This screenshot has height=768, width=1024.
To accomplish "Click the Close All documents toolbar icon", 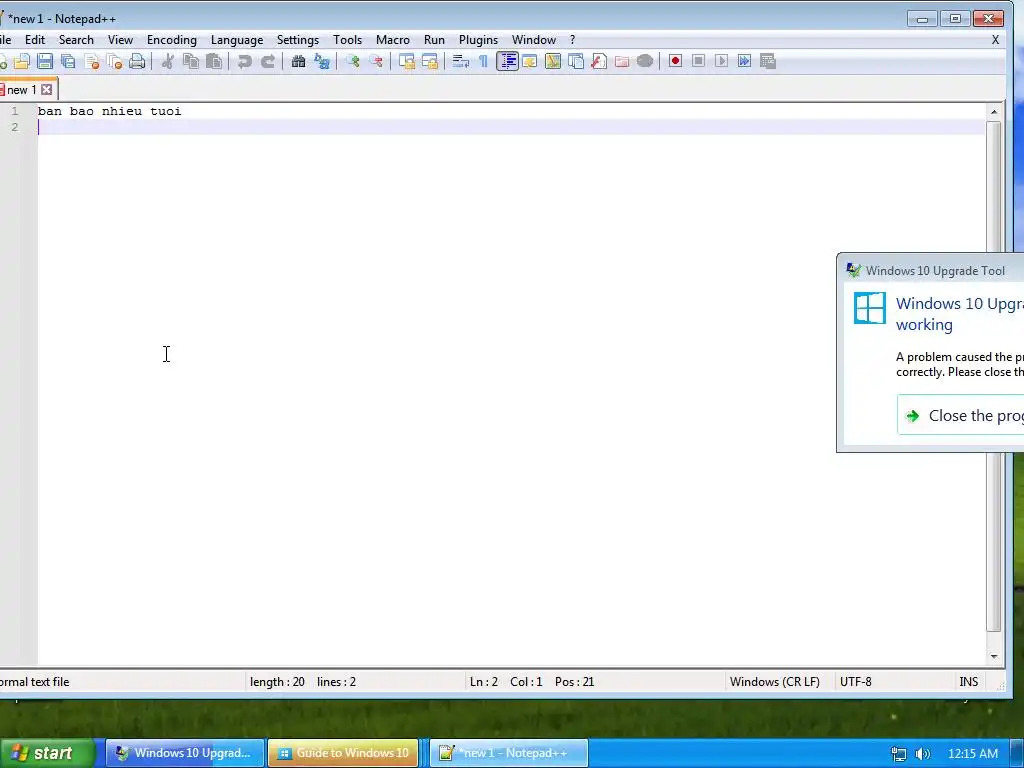I will tap(114, 61).
